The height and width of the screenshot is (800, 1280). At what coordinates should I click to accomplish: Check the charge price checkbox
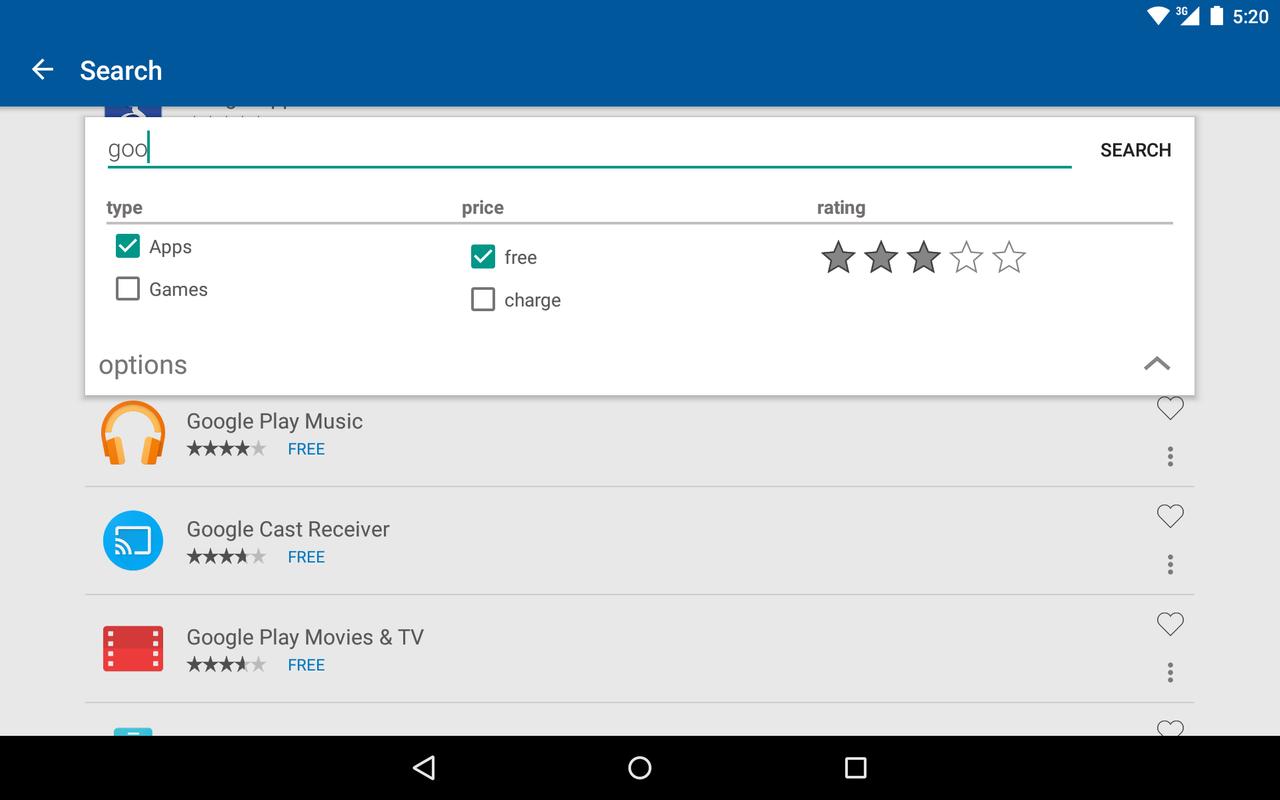[483, 300]
